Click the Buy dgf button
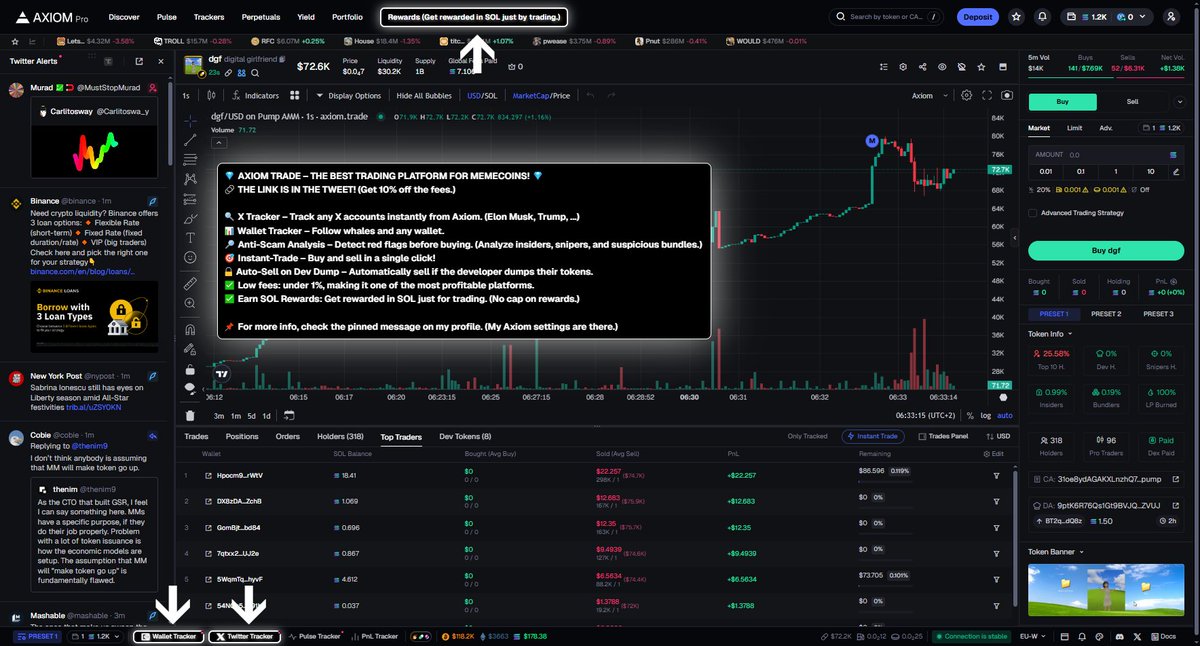1200x646 pixels. [x=1106, y=251]
